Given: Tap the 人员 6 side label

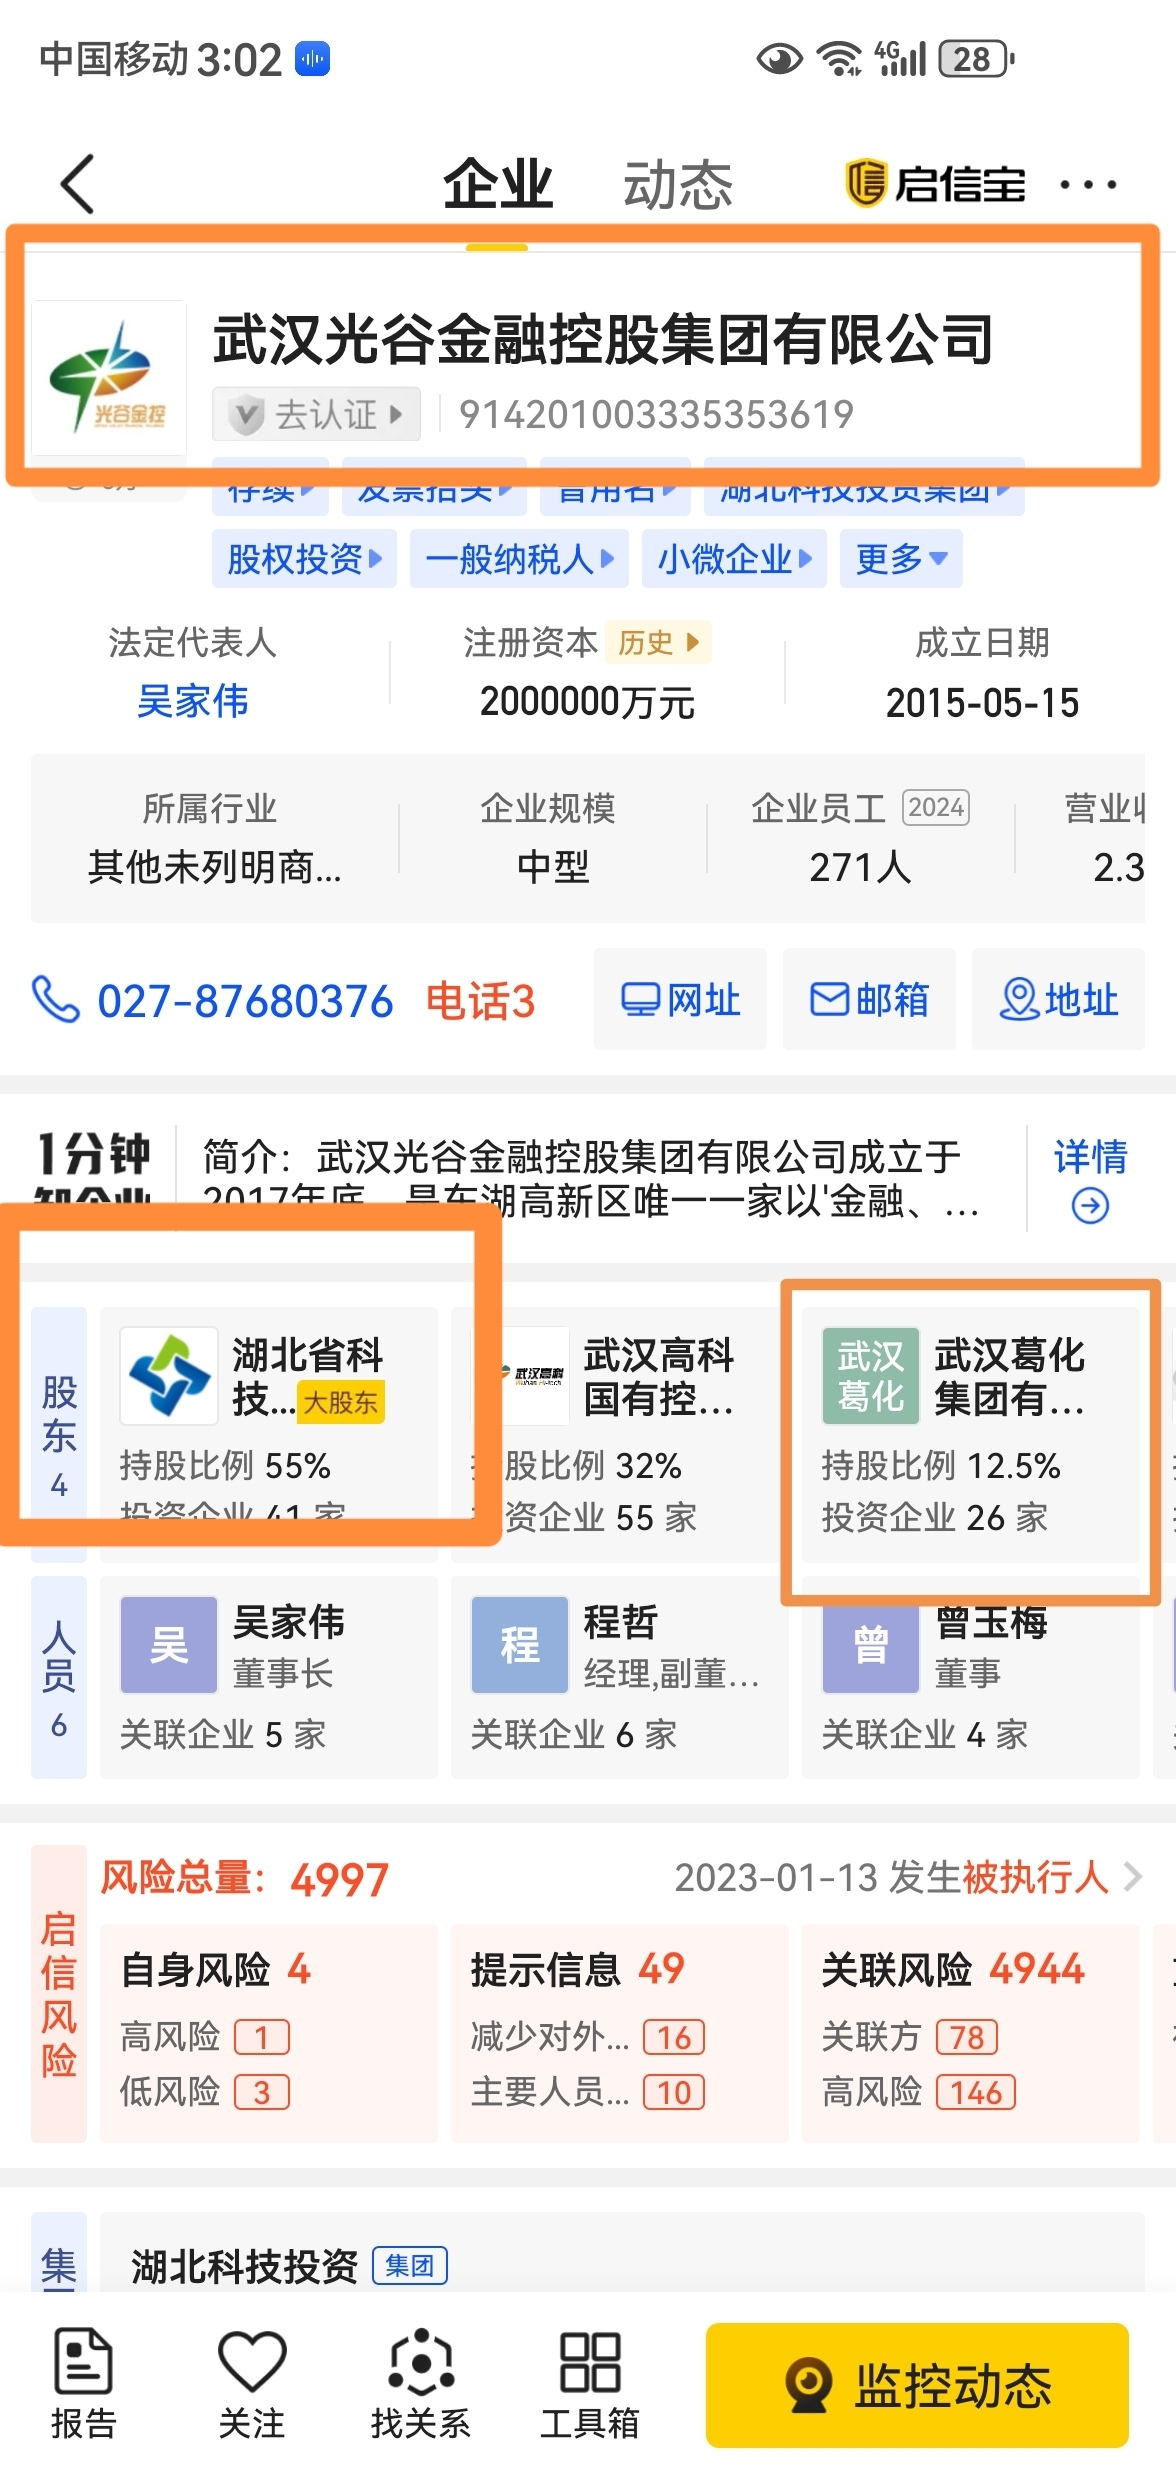Looking at the screenshot, I should (59, 1677).
